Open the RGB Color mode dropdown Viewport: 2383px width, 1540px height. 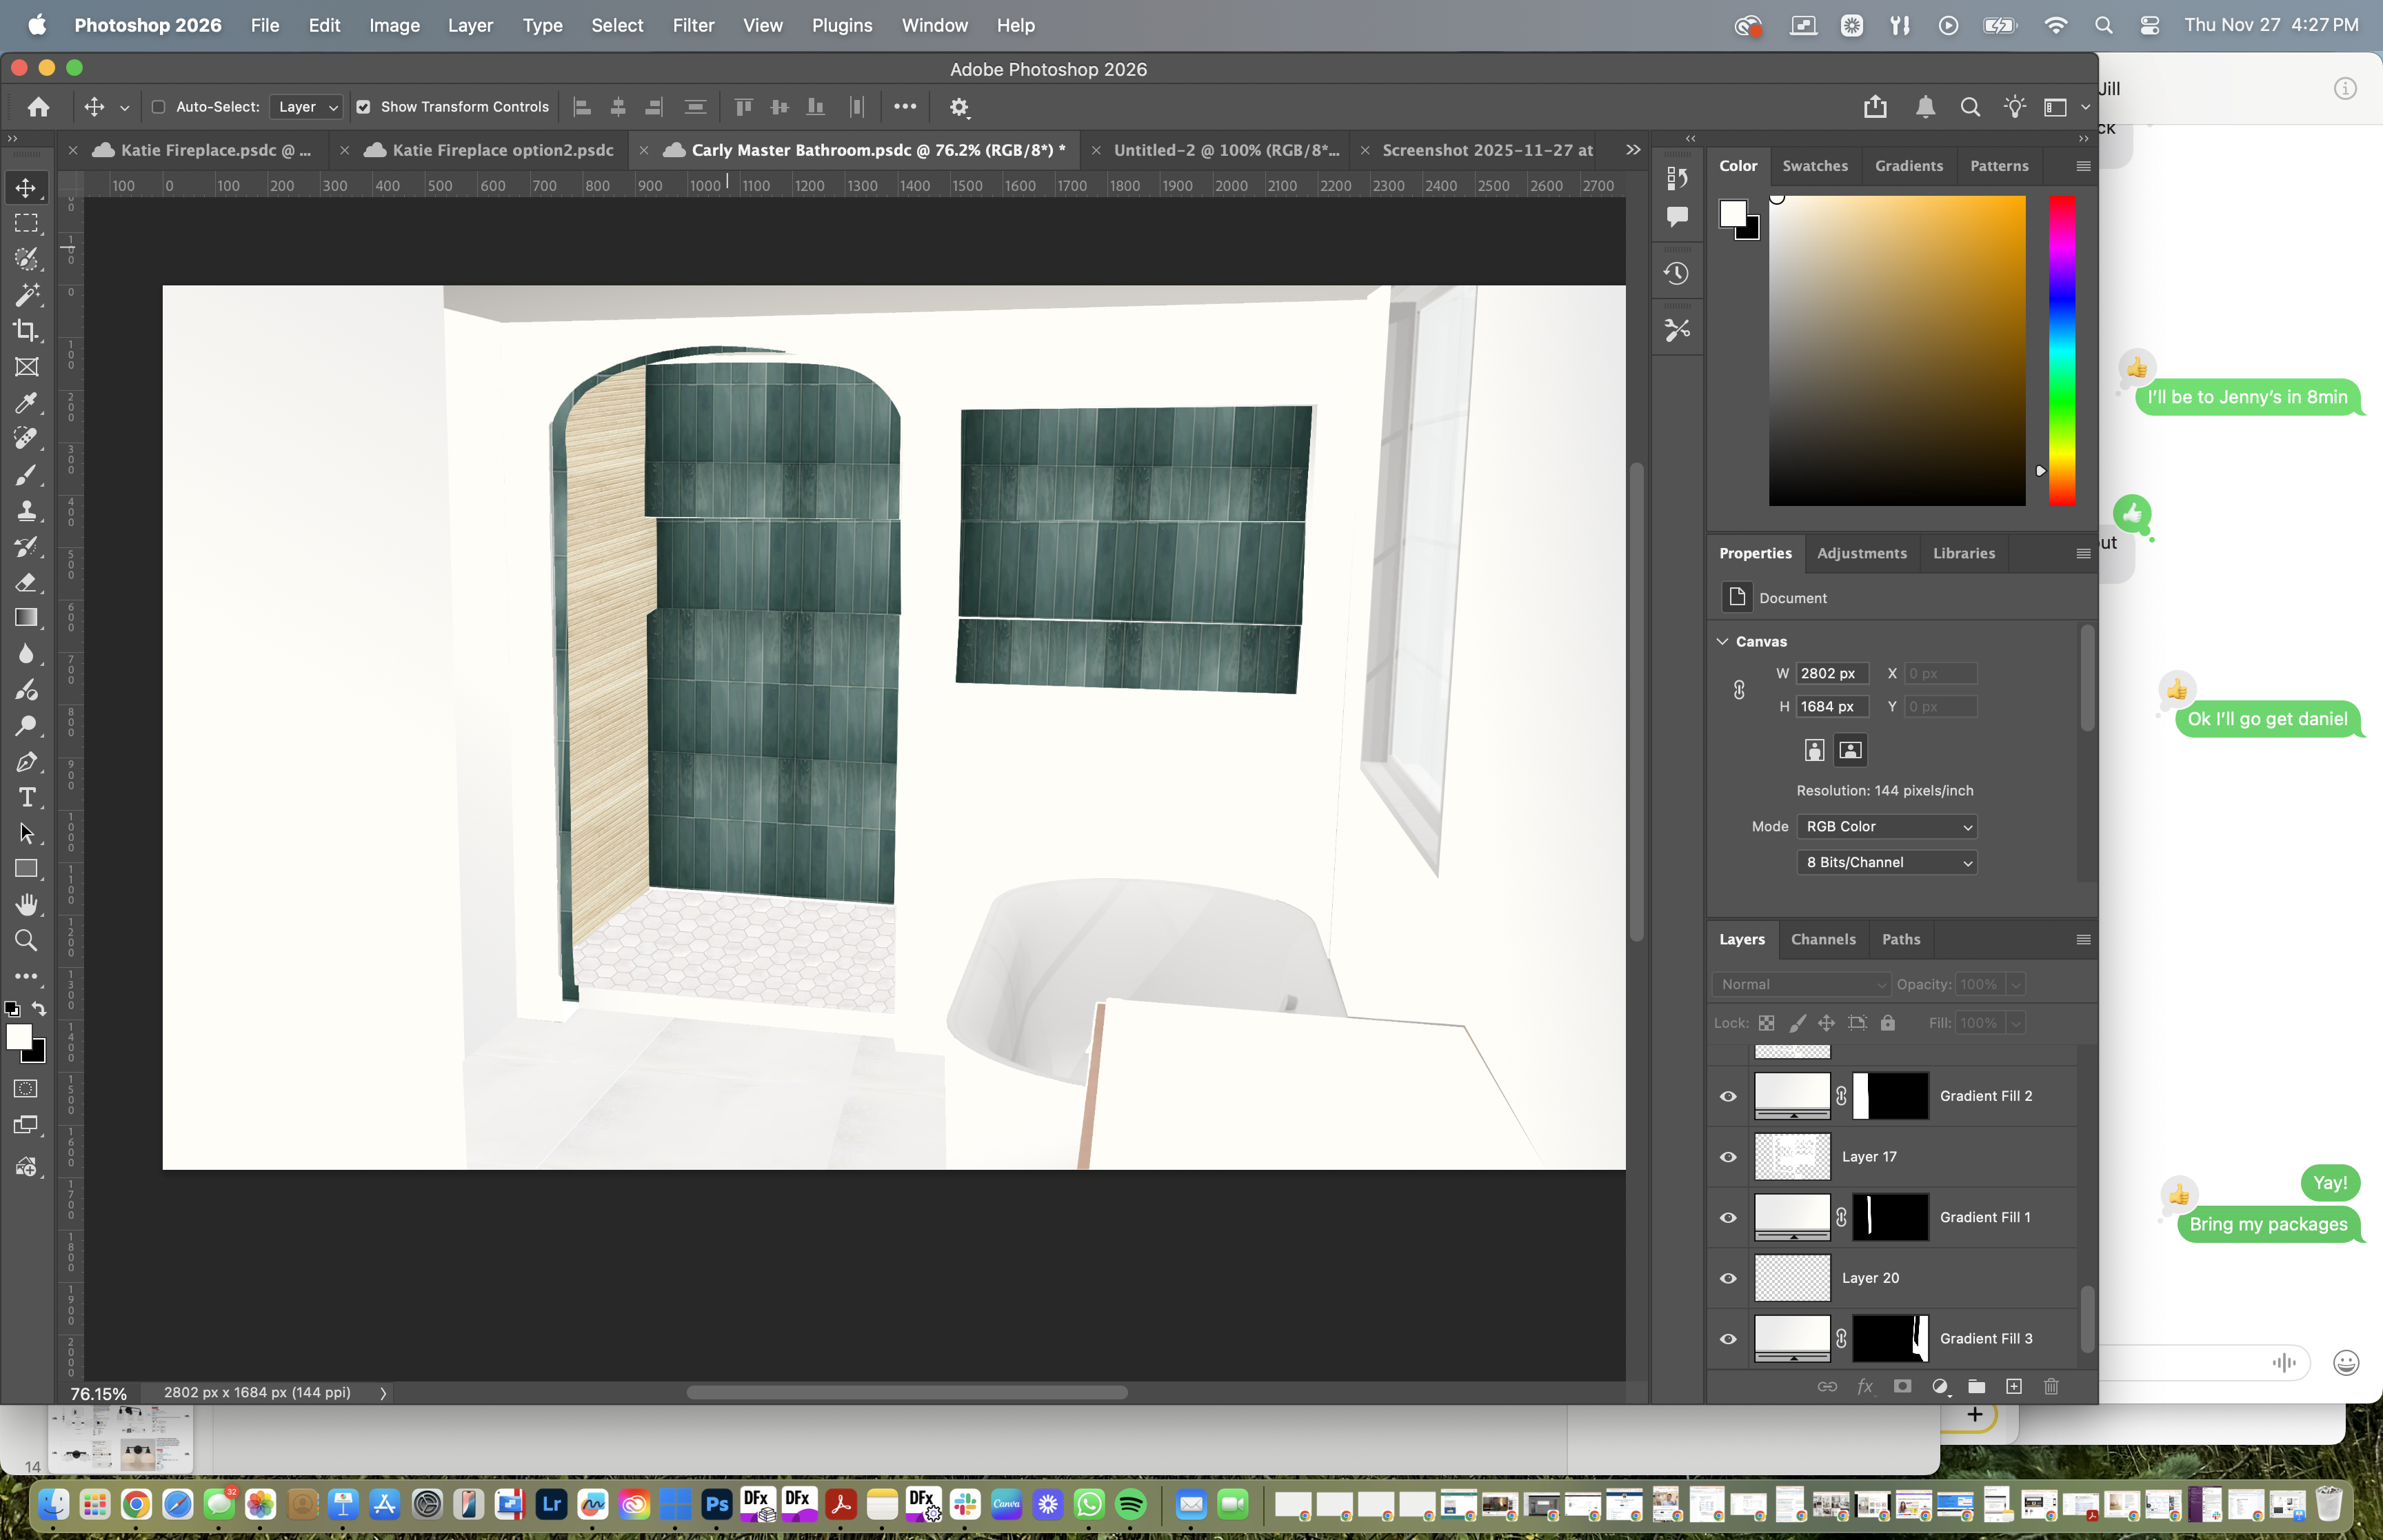point(1886,826)
